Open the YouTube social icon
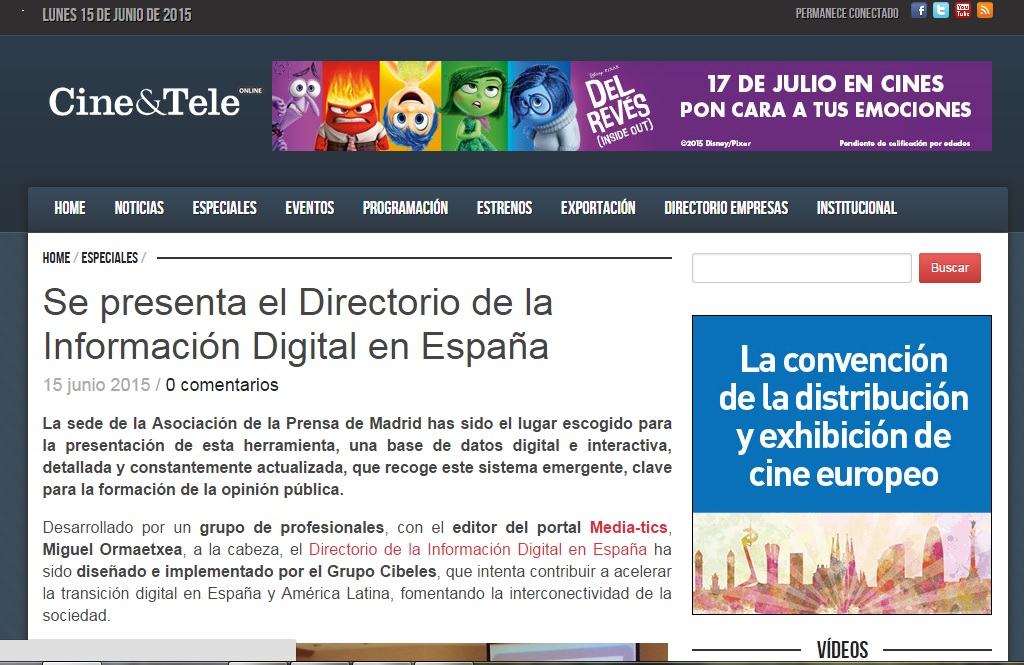 [963, 10]
